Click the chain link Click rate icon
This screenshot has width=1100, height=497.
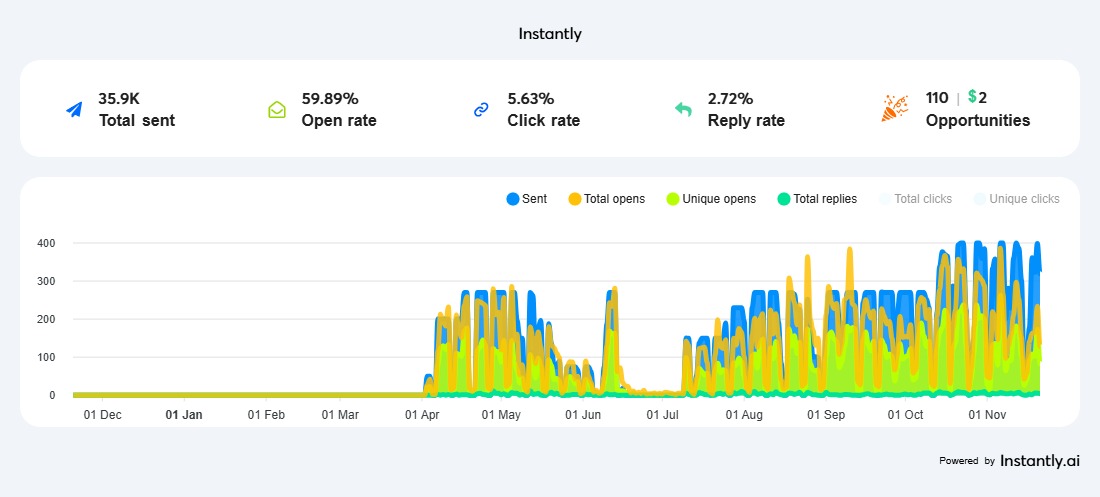click(481, 110)
